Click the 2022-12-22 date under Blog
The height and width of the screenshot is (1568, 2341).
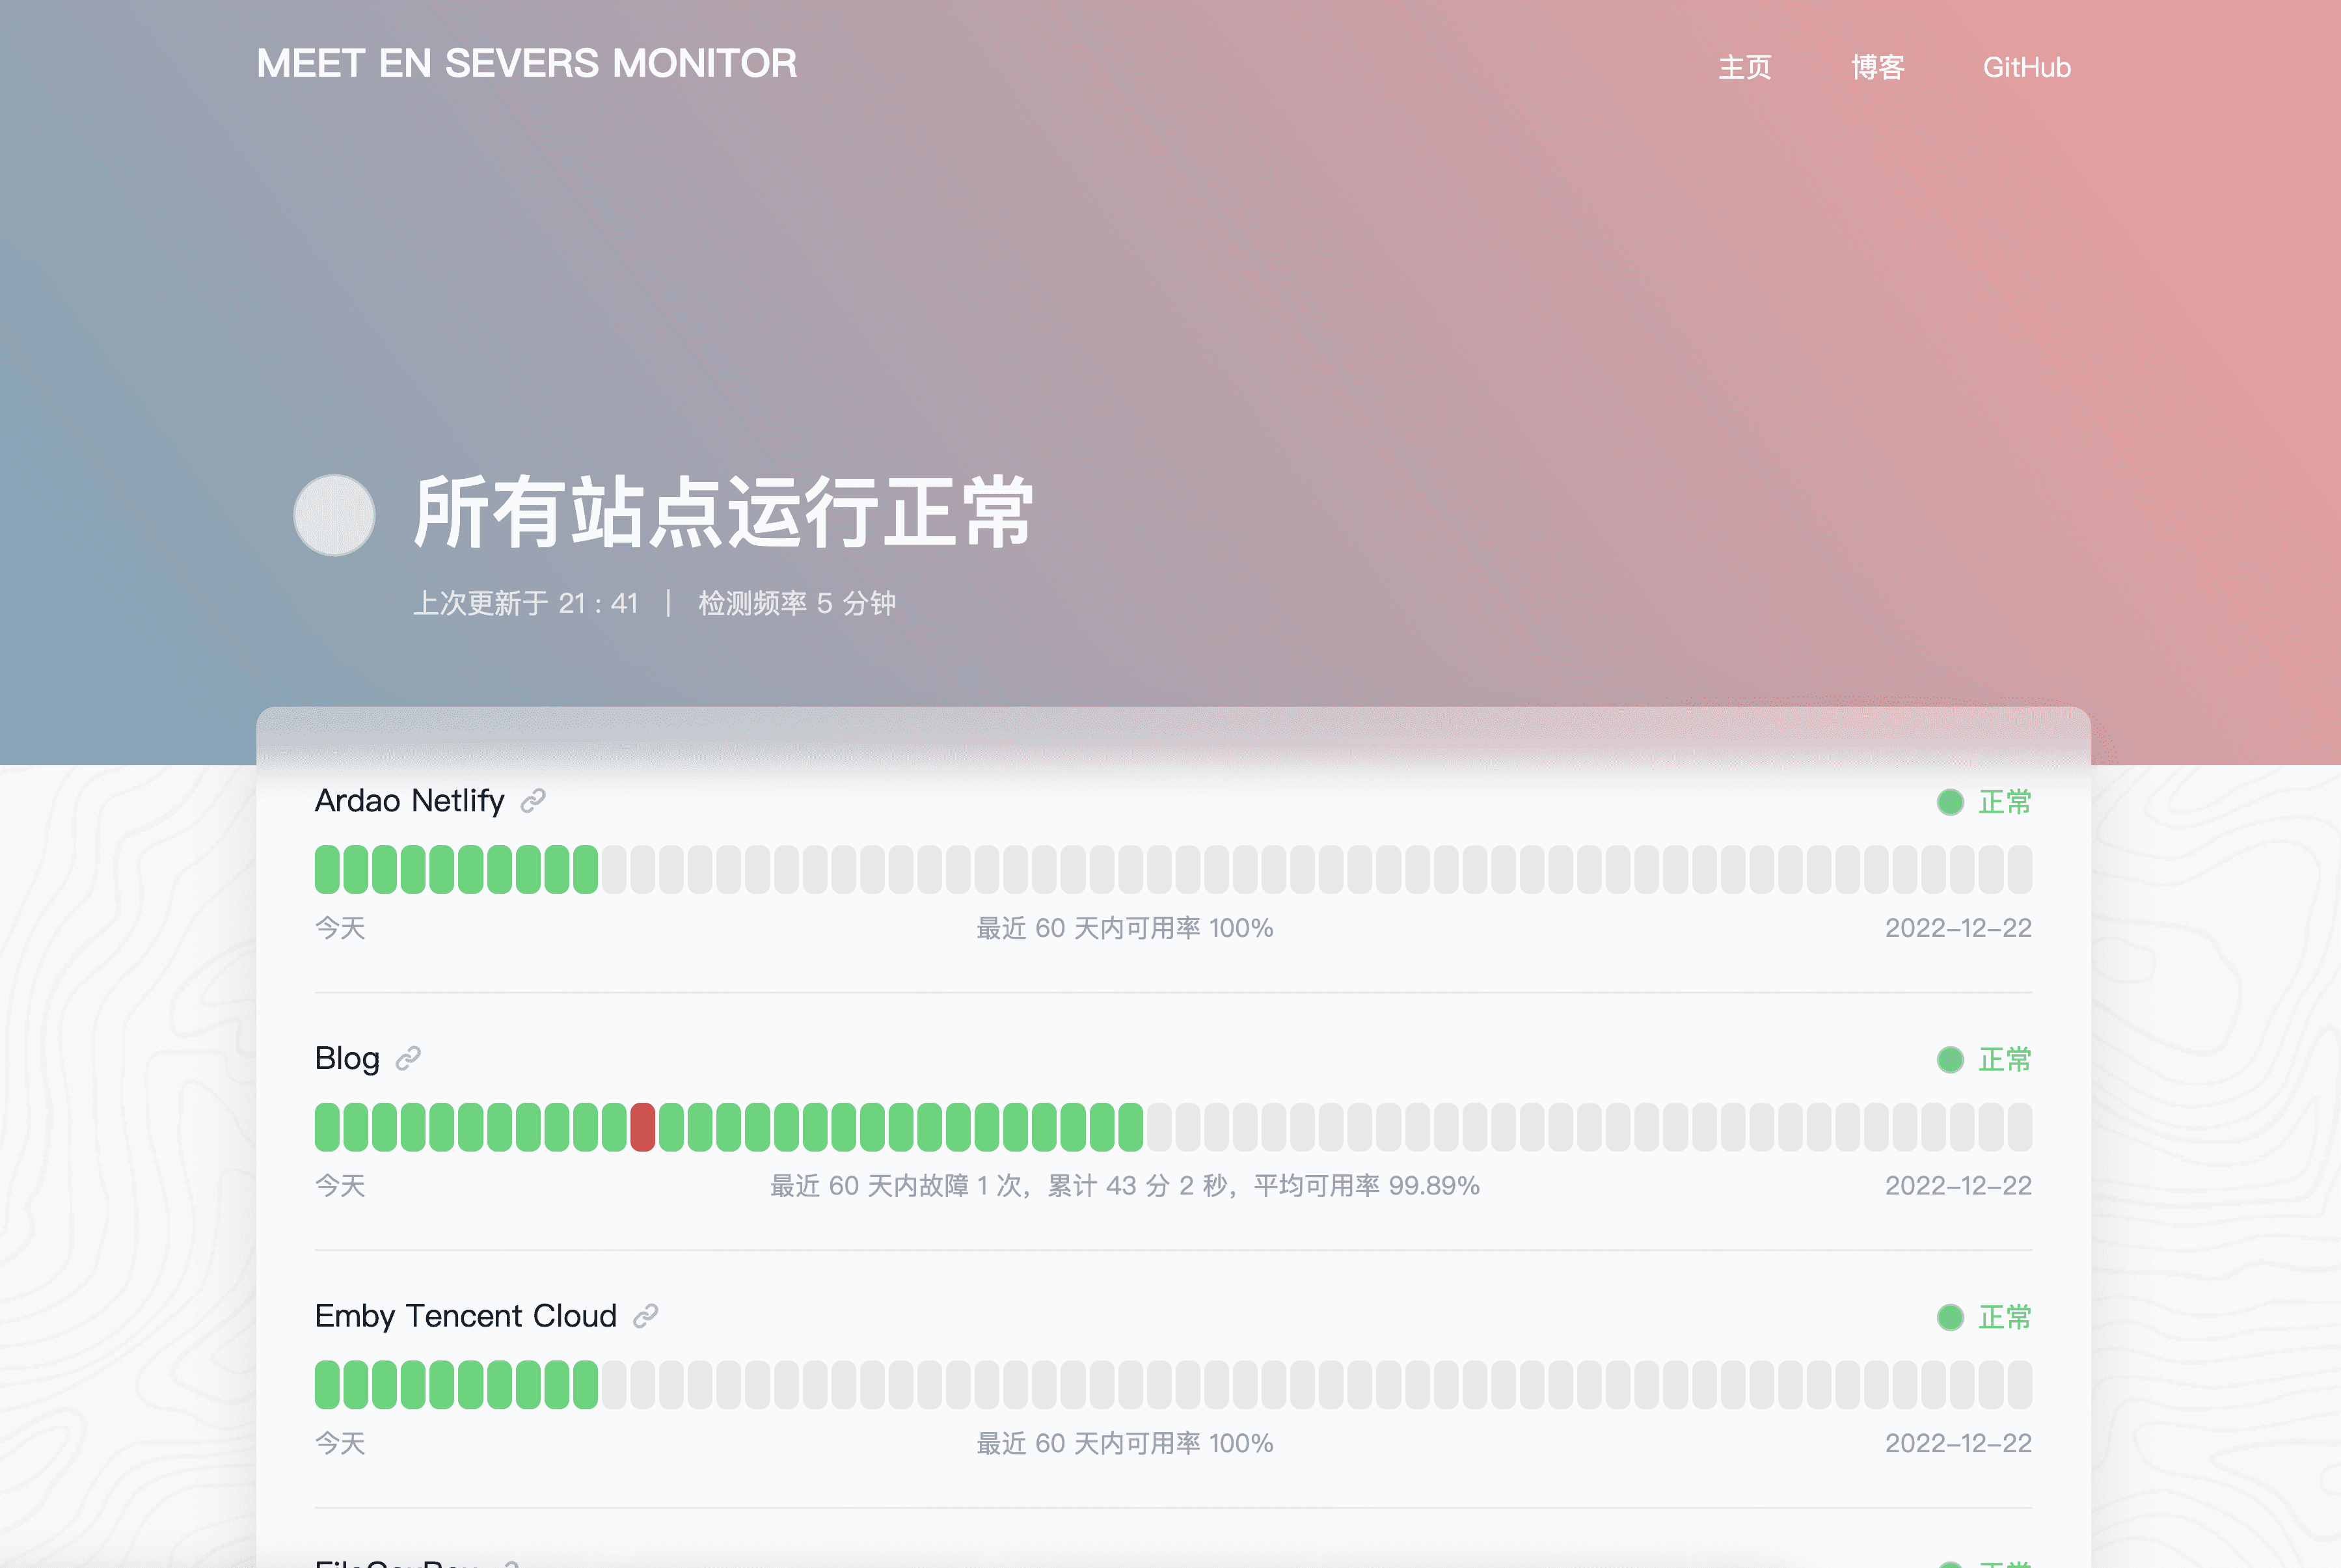(1958, 1186)
